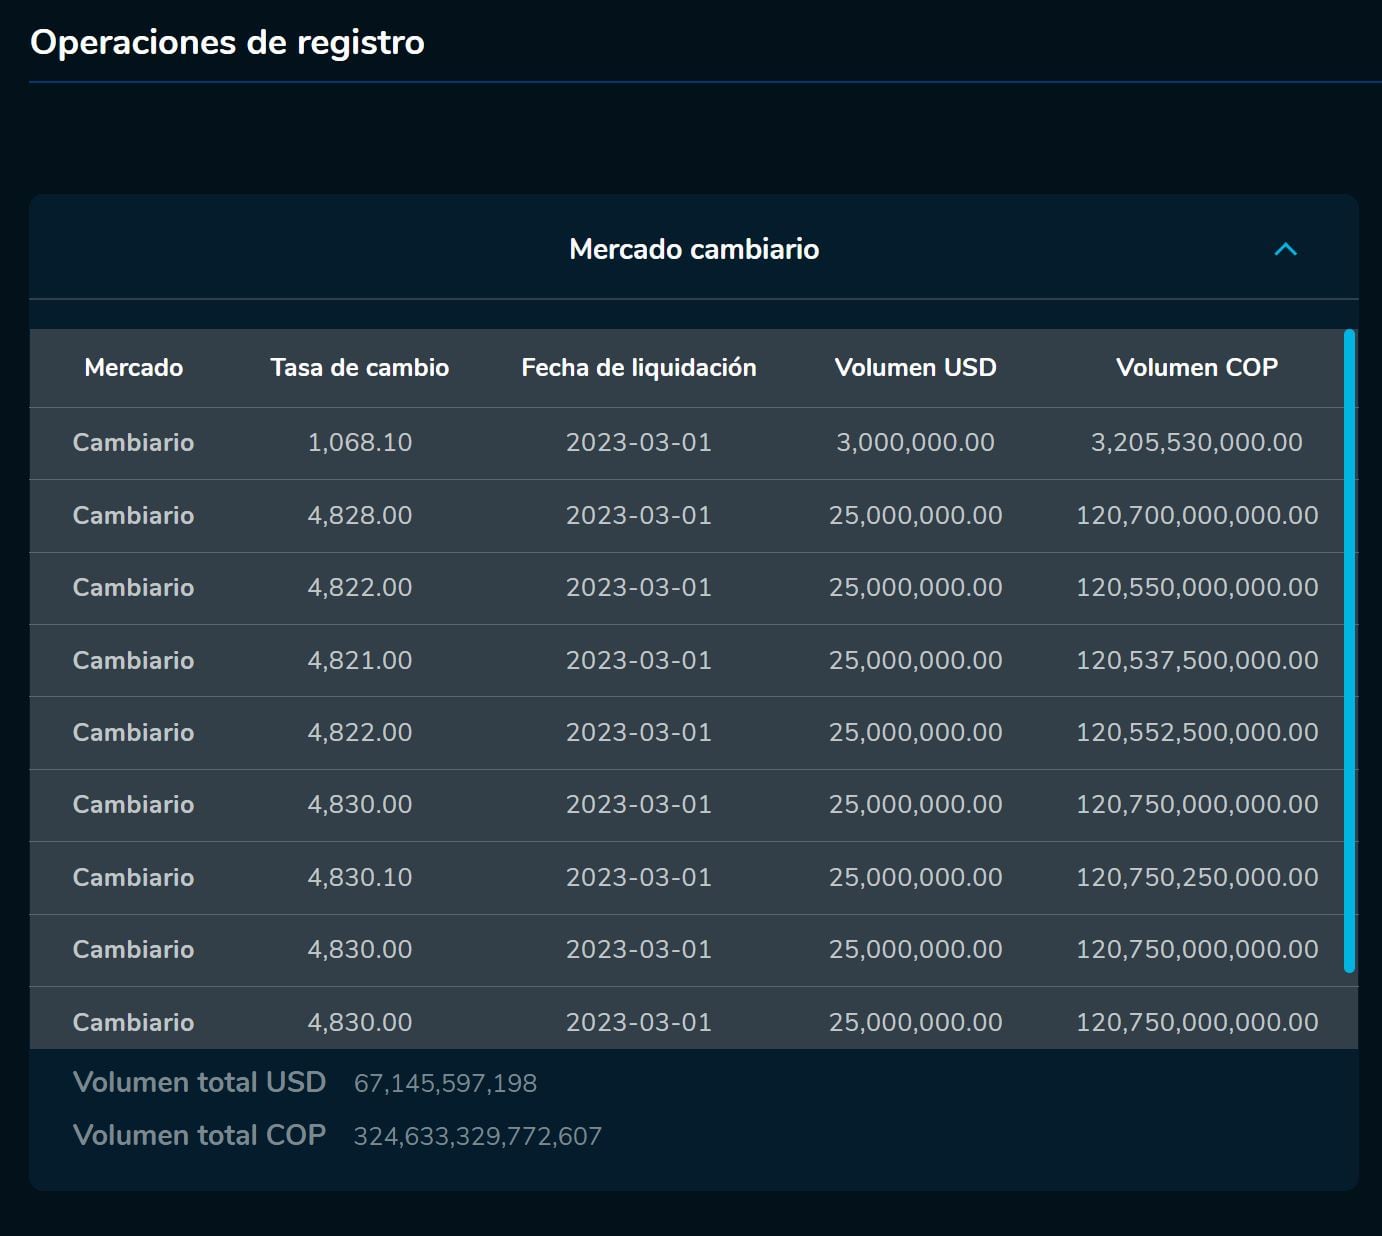Sort by Tasa de cambio column
Image resolution: width=1382 pixels, height=1236 pixels.
pos(359,368)
